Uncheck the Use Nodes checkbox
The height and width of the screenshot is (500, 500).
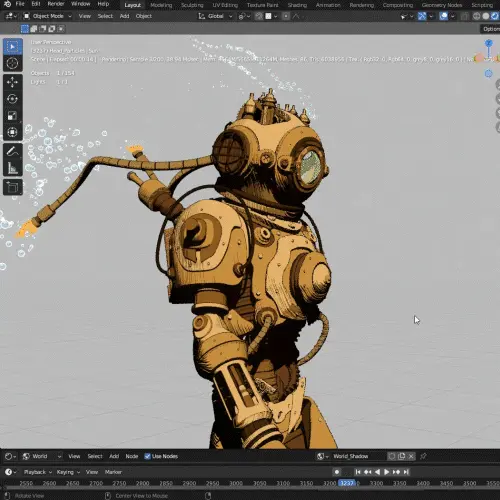(x=147, y=456)
